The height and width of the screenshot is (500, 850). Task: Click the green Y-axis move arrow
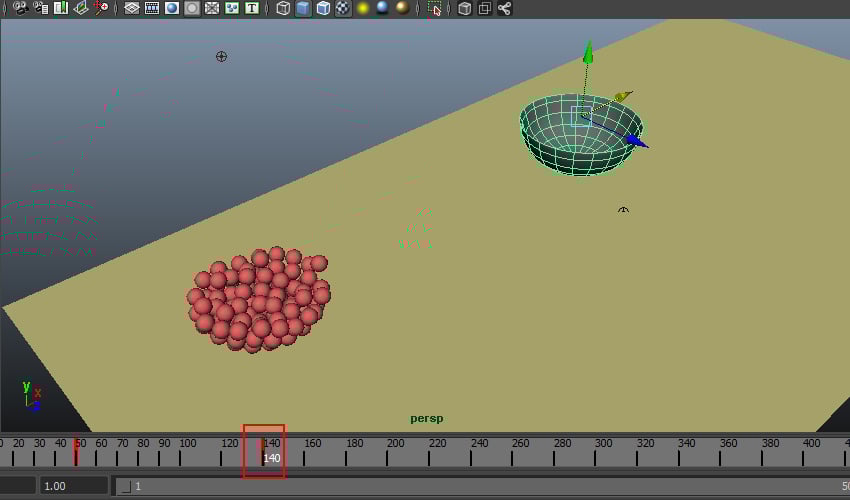tap(588, 53)
